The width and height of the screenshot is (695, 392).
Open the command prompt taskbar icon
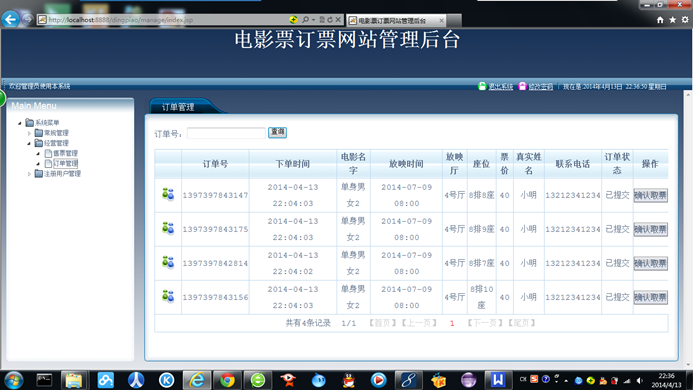point(44,380)
